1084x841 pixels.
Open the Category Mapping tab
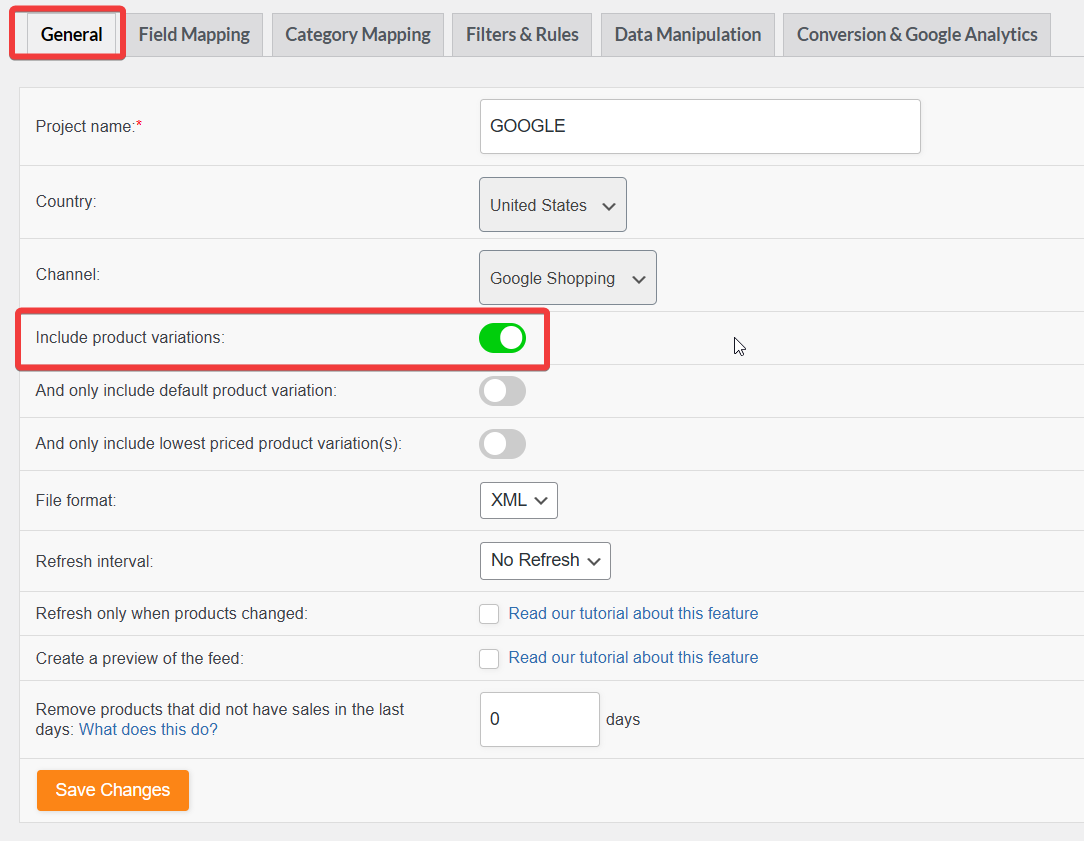pos(357,35)
